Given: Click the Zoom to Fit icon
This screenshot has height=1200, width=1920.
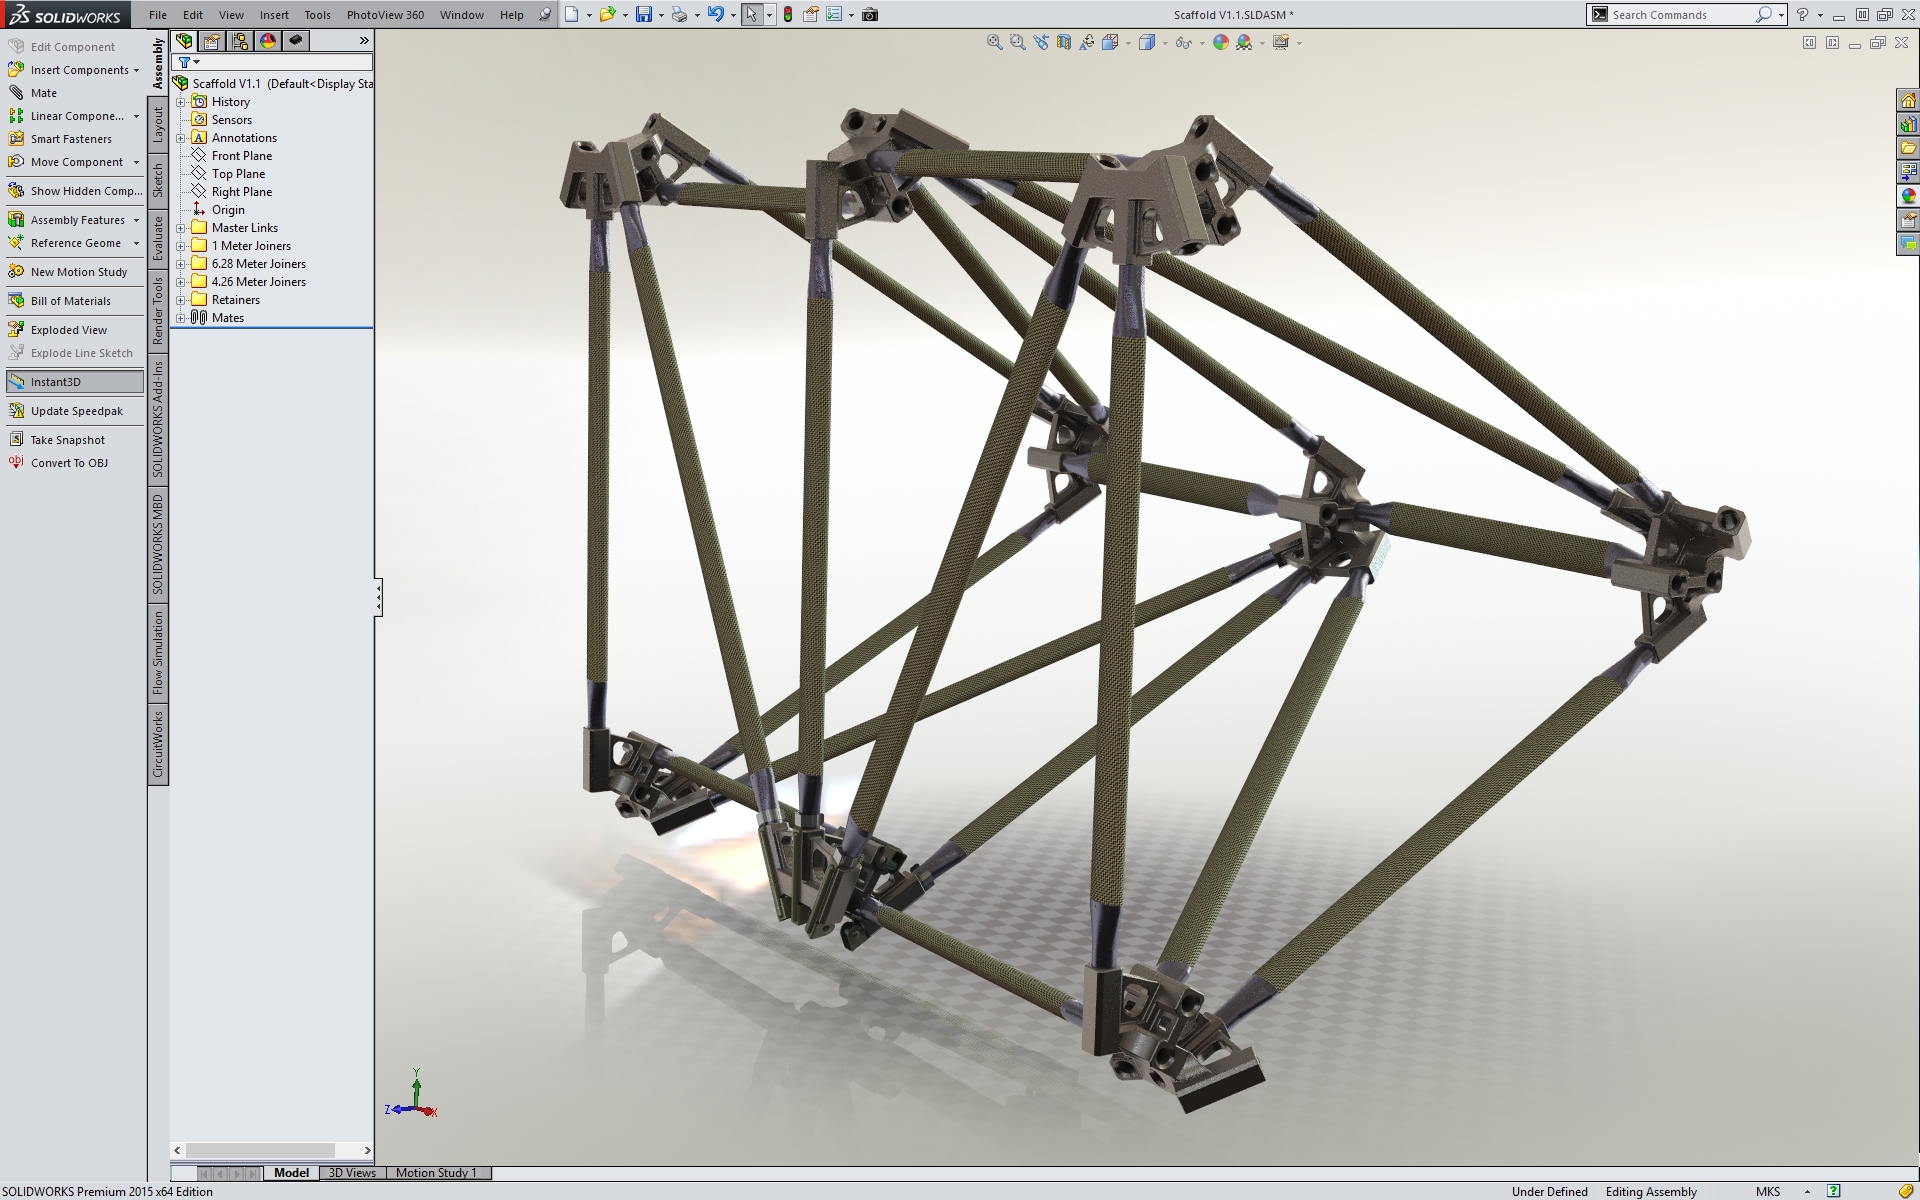Looking at the screenshot, I should point(994,42).
